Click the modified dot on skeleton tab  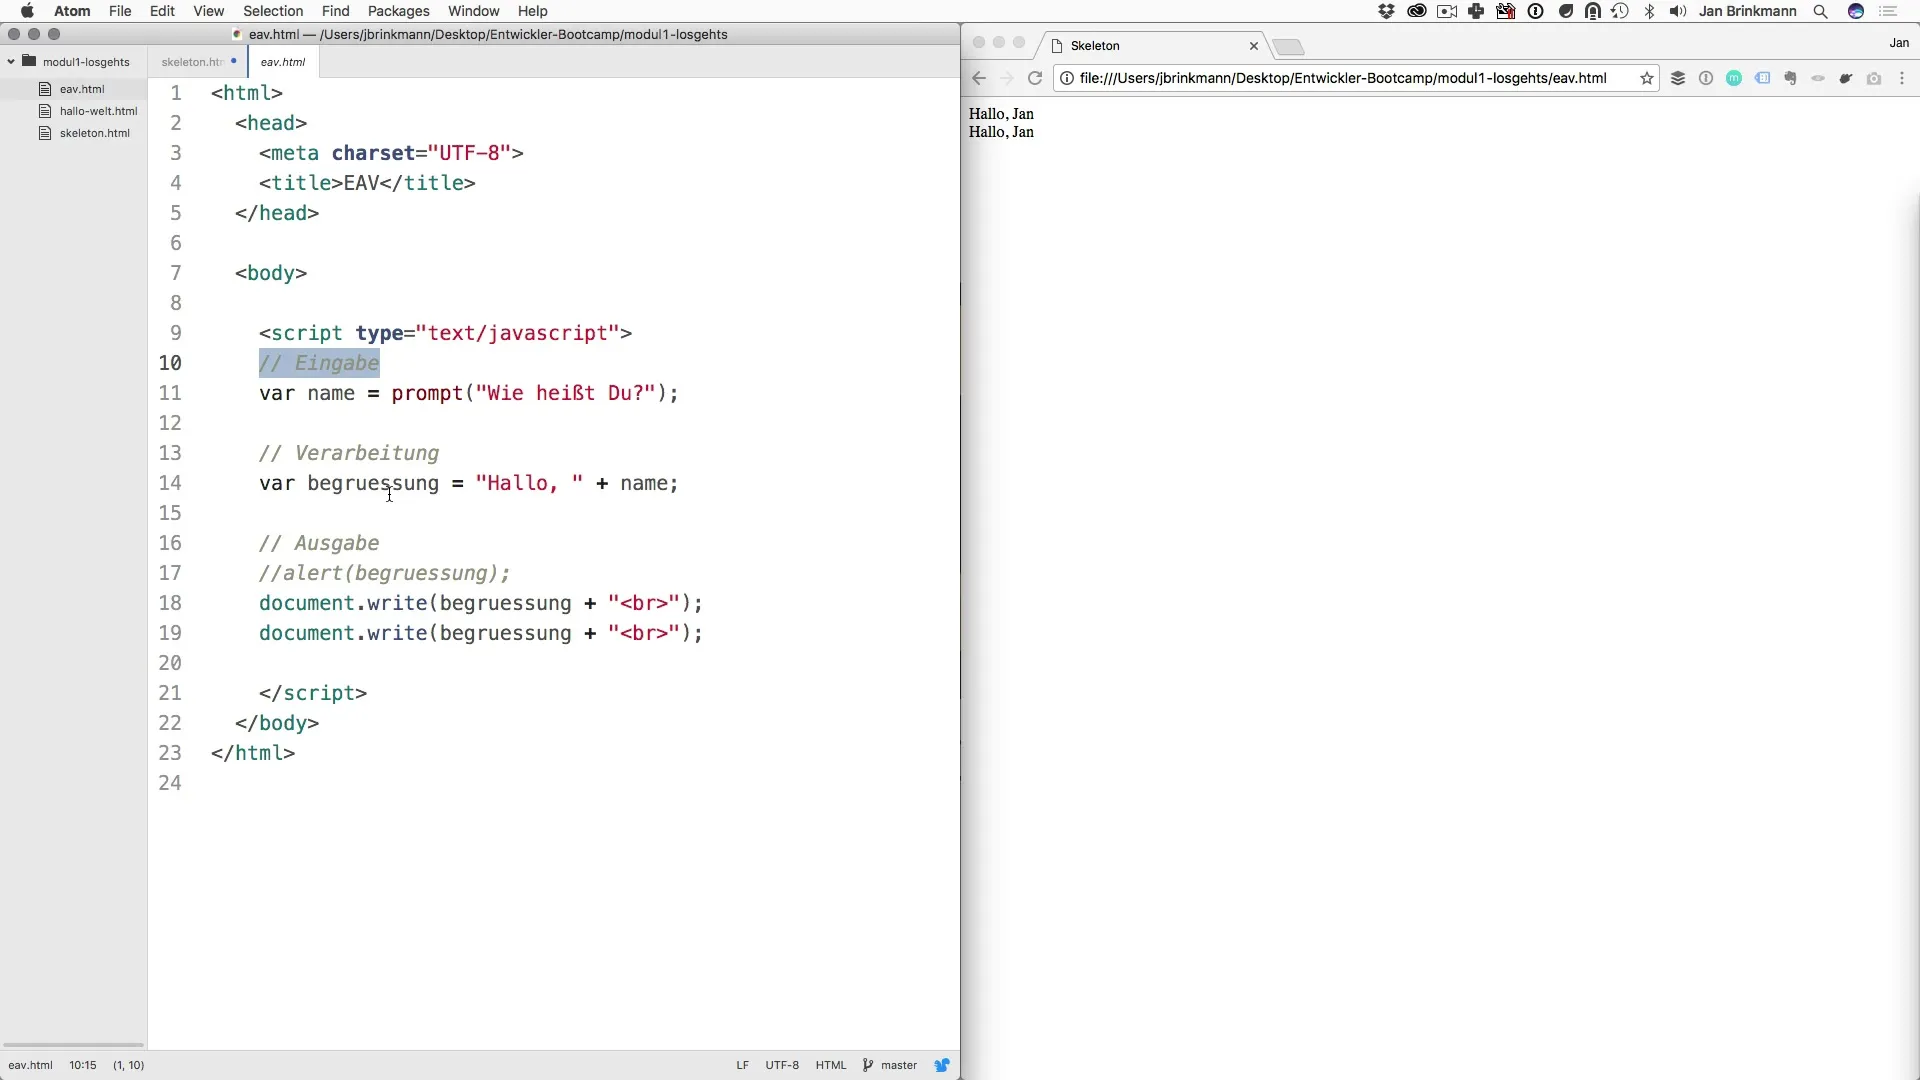[234, 61]
